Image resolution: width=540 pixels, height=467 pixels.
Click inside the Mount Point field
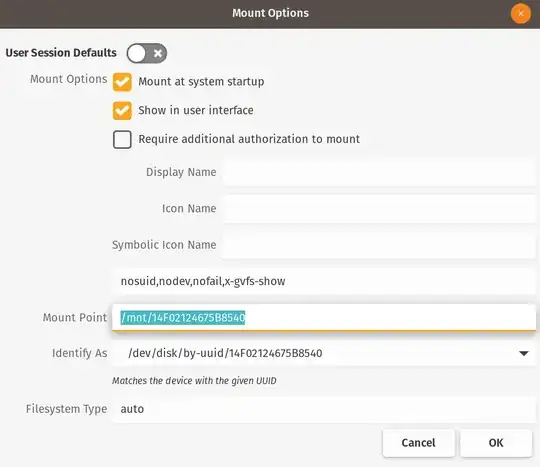click(x=324, y=318)
